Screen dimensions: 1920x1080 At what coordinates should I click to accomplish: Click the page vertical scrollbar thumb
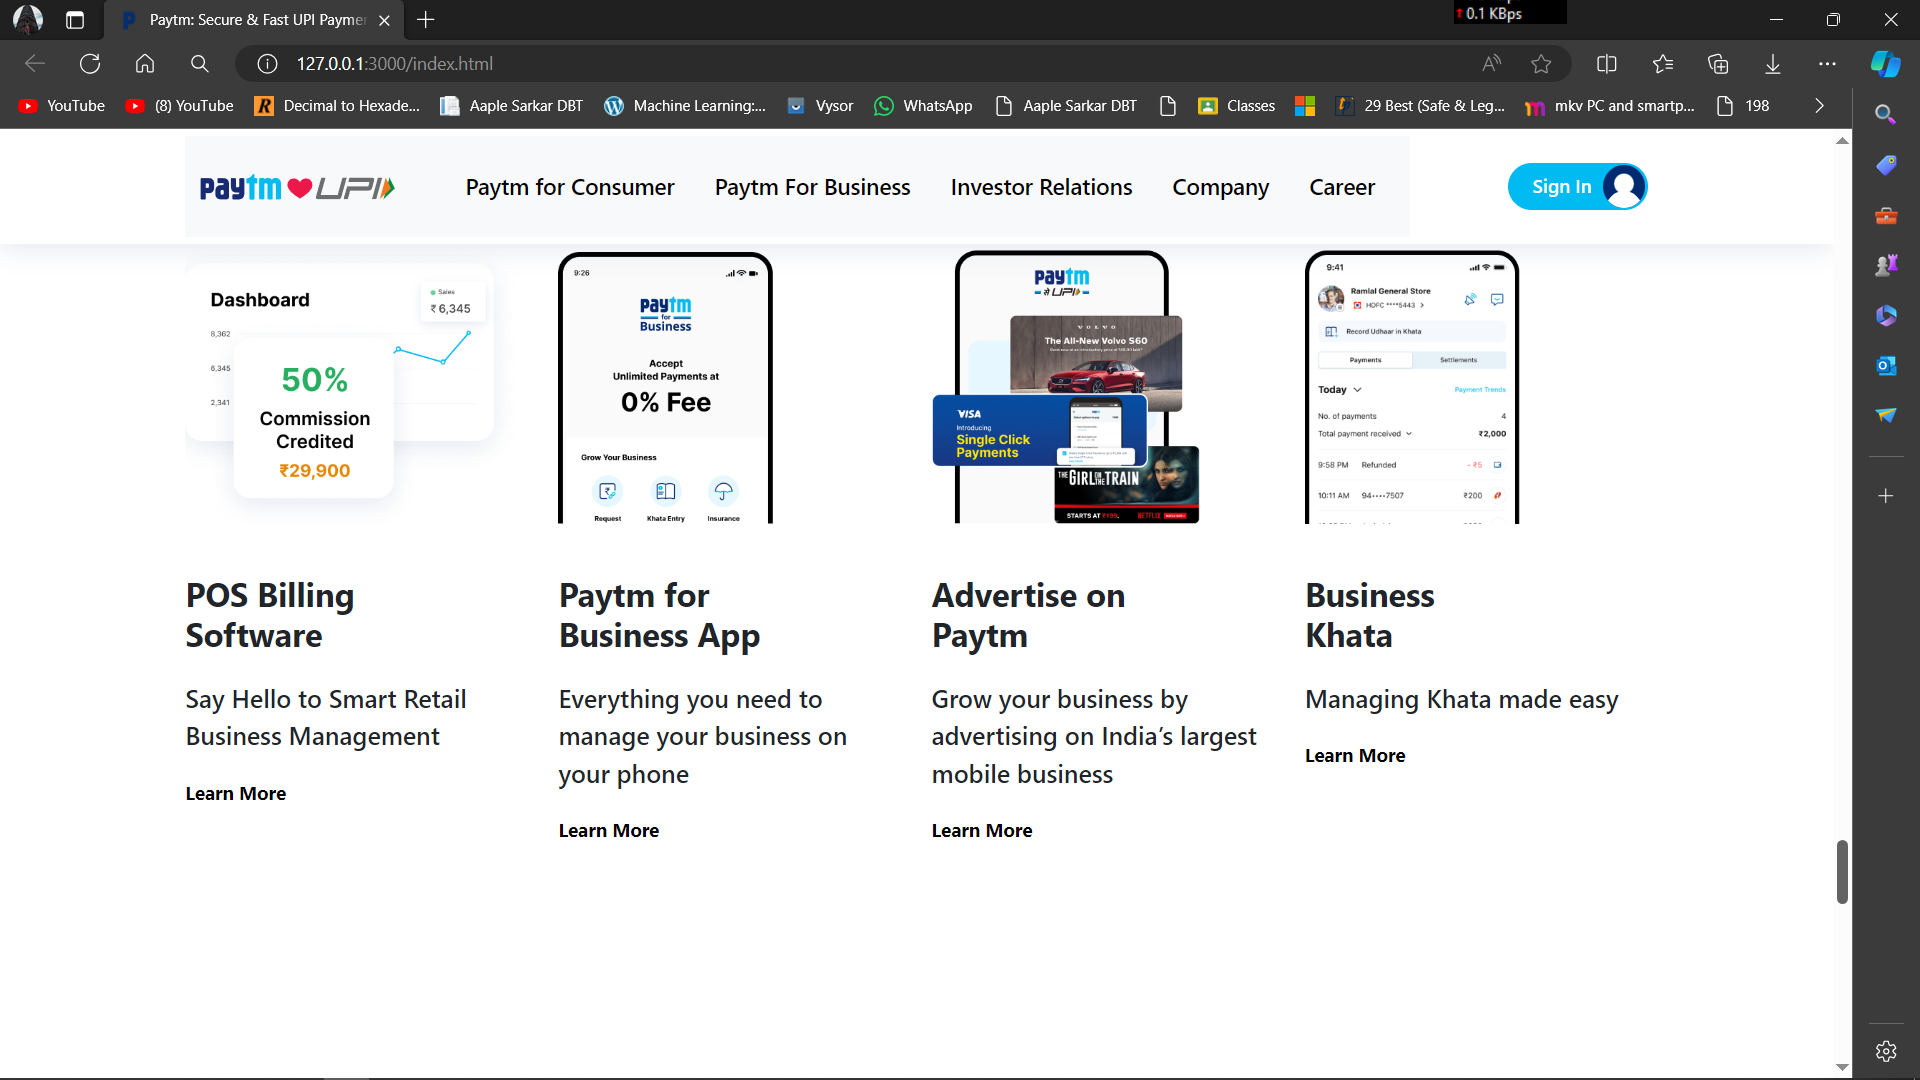1842,872
